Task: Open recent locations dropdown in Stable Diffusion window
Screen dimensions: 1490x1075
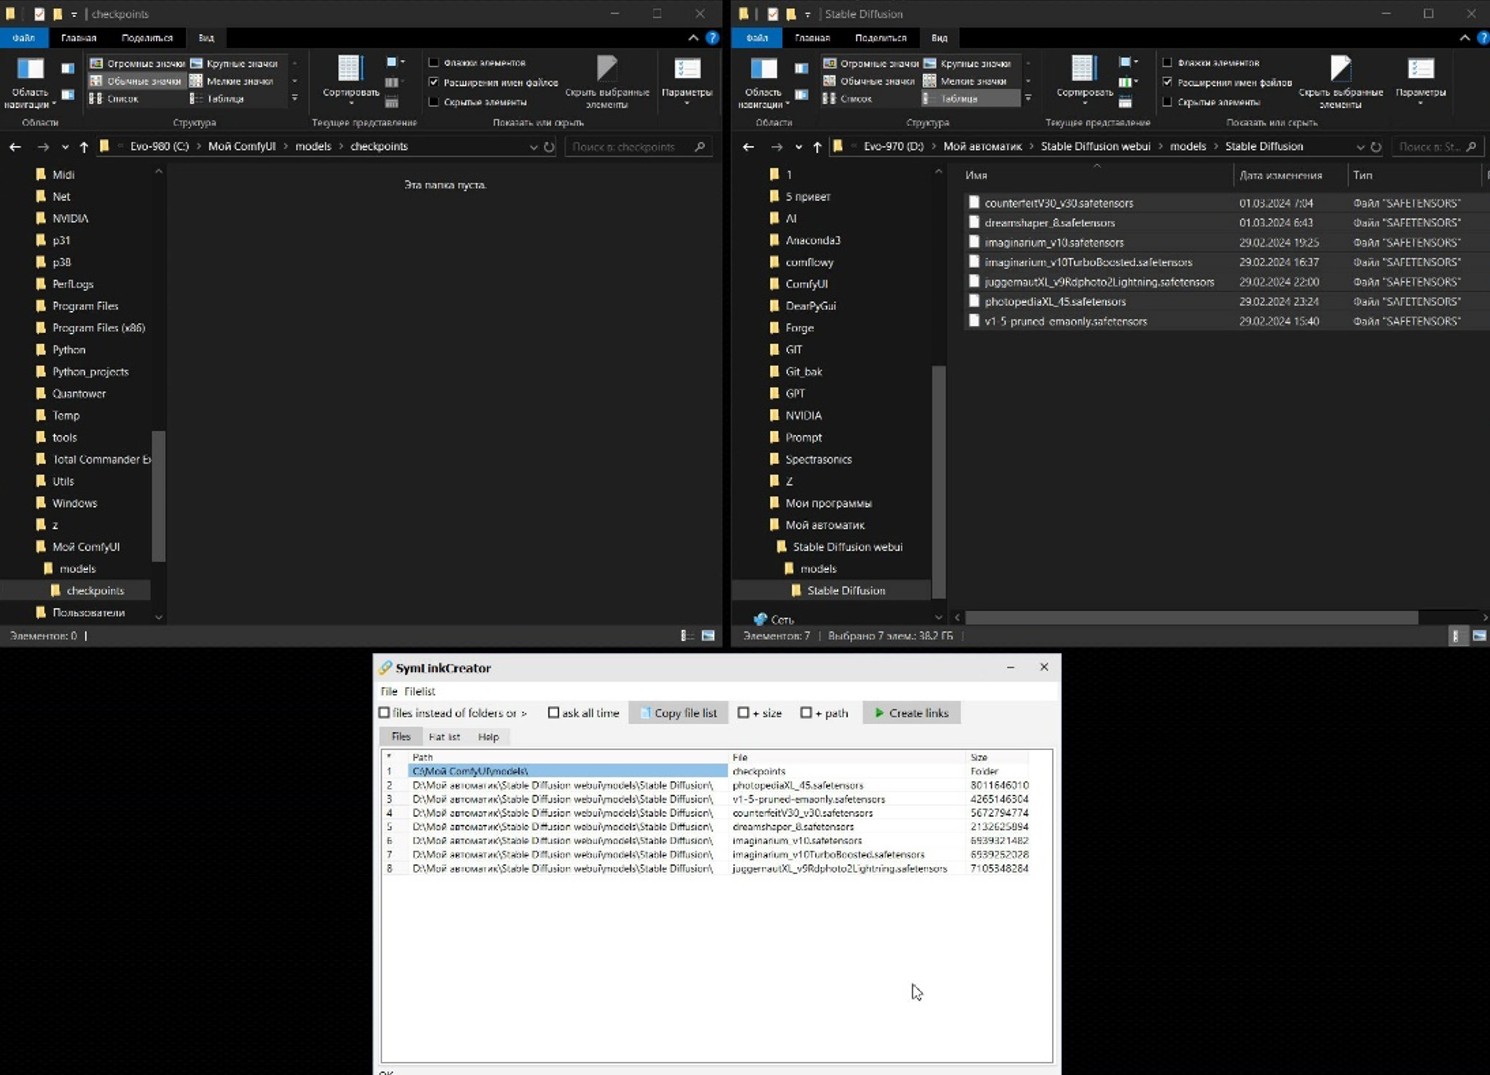Action: pos(798,147)
